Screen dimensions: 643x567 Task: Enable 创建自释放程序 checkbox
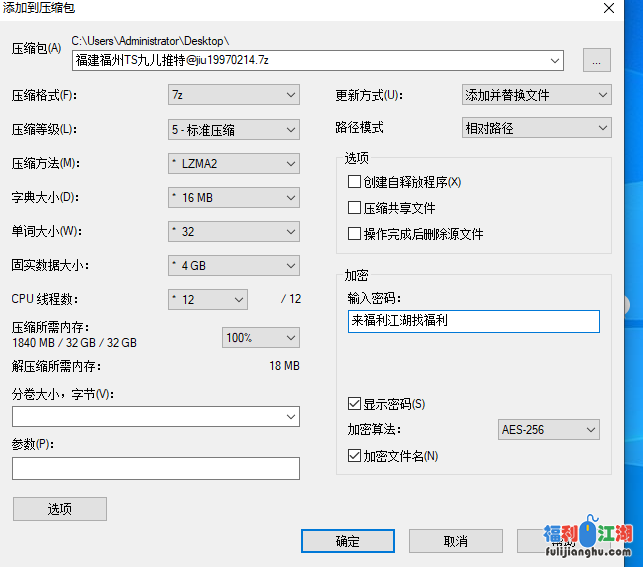[x=354, y=182]
